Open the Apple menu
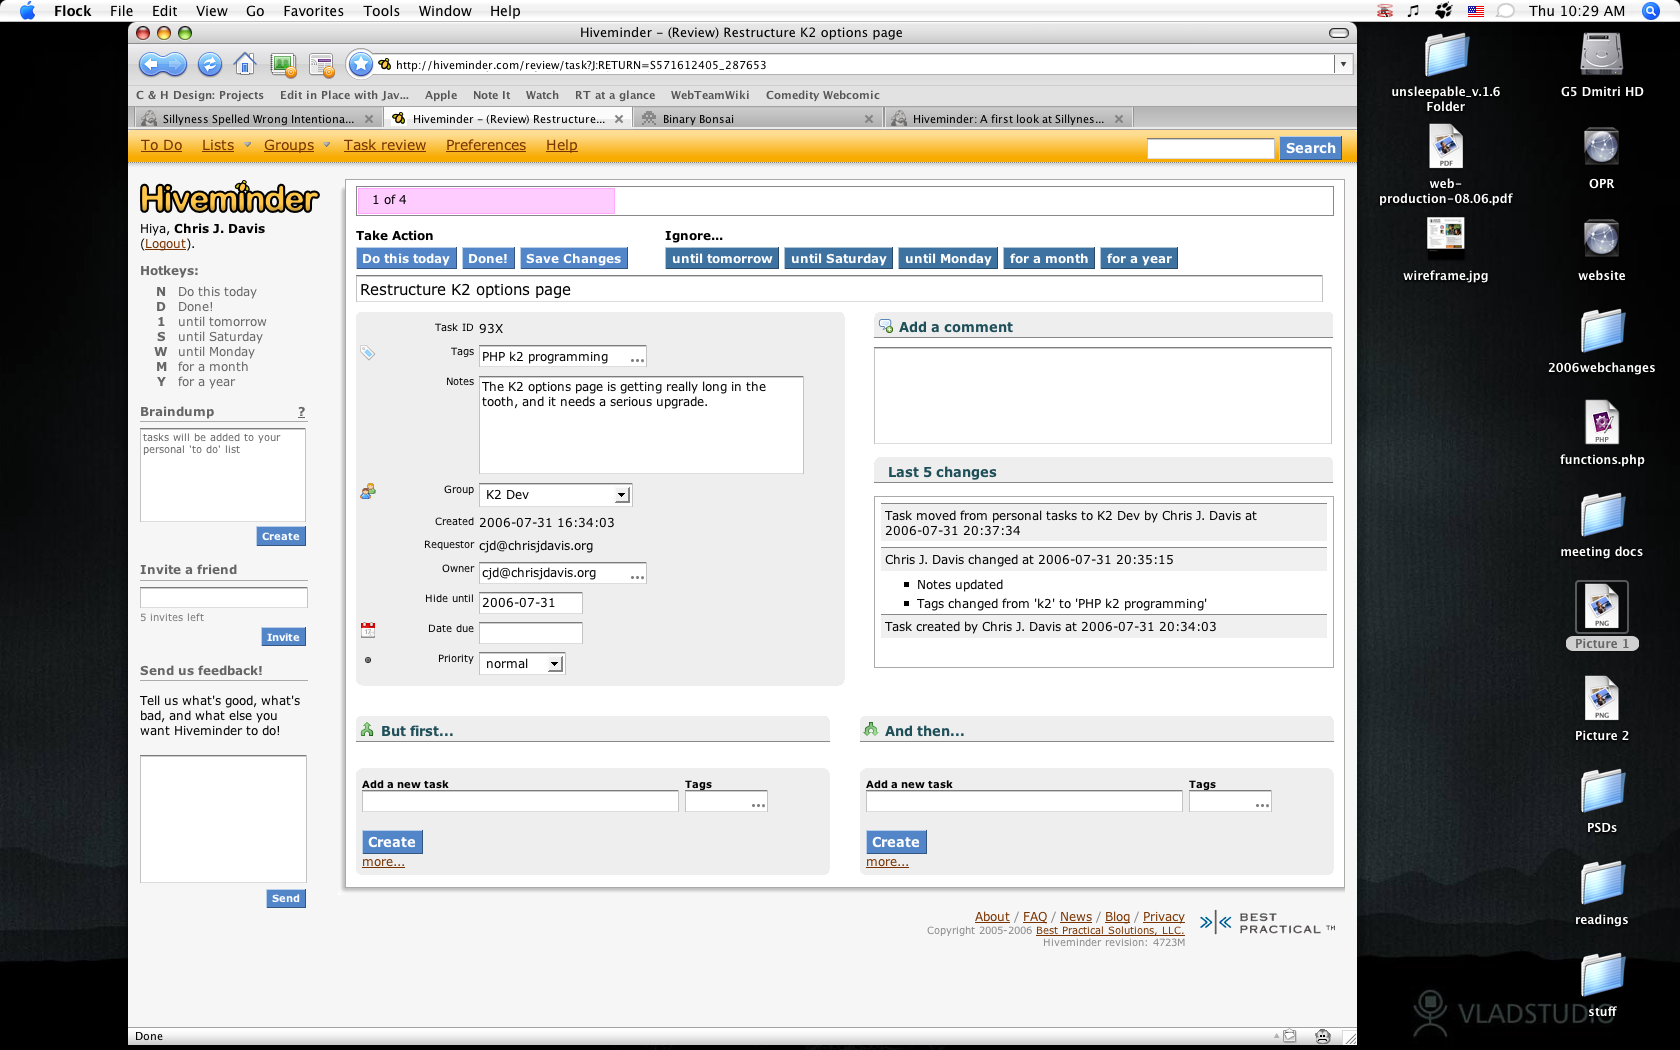Screen dimensions: 1680x1050 tap(27, 11)
